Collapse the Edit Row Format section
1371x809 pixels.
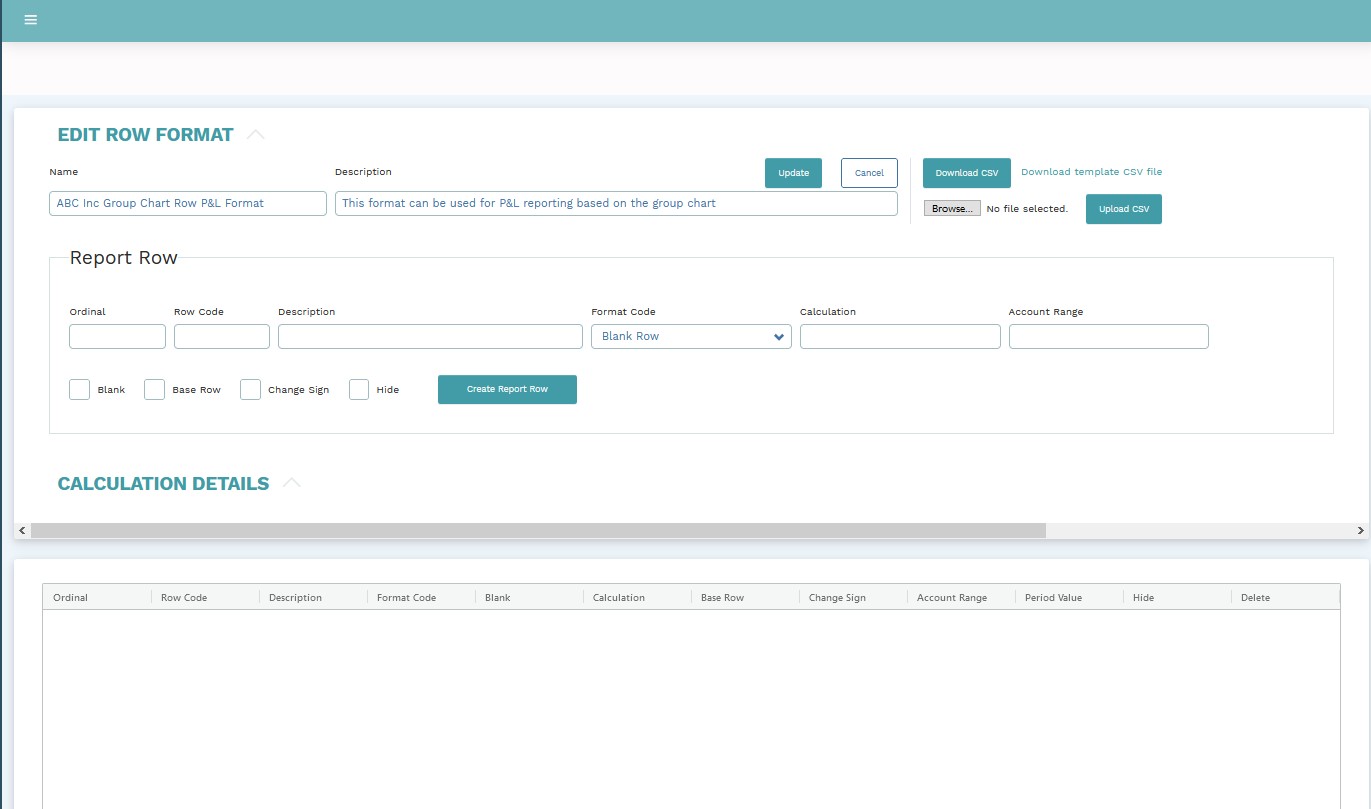(256, 135)
